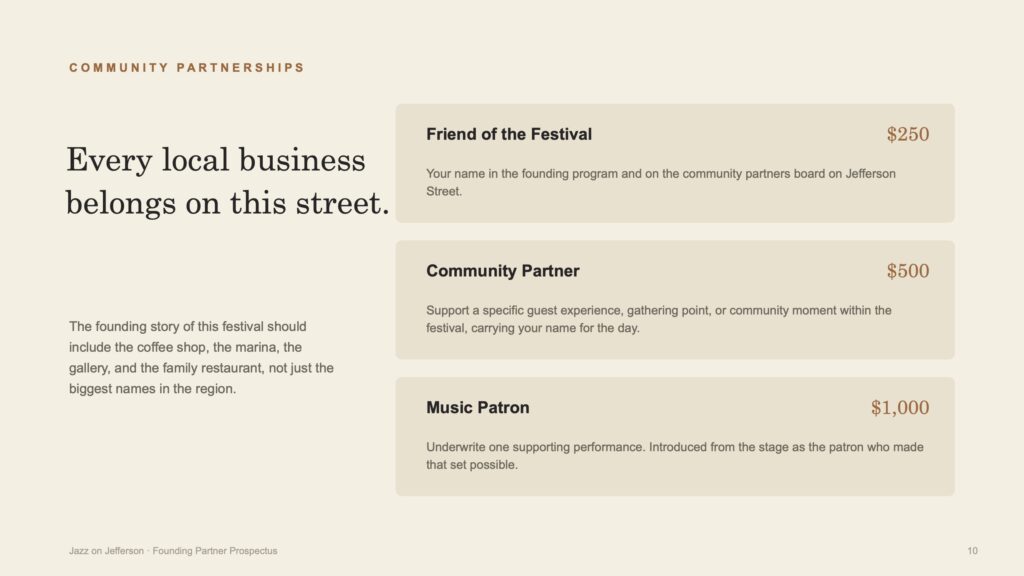Screen dimensions: 1024x576
Task: Select the Community Partner heading
Action: (502, 270)
